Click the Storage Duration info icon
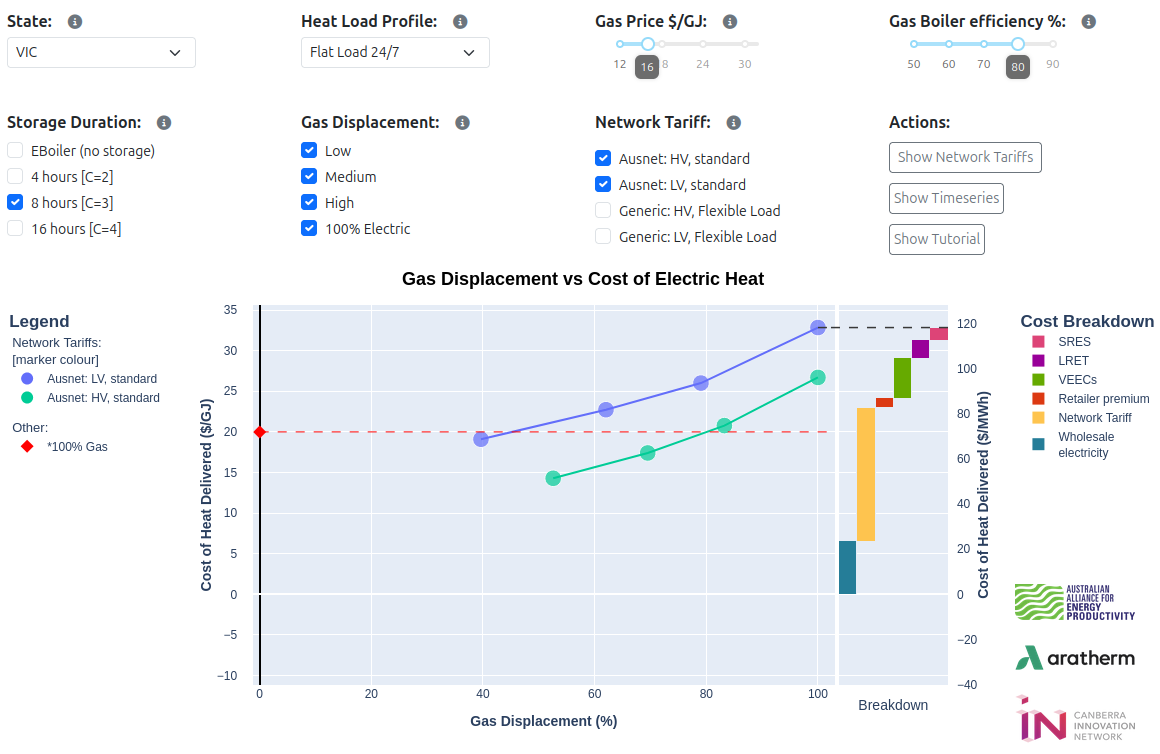Screen dimensions: 1160x754 coord(164,123)
